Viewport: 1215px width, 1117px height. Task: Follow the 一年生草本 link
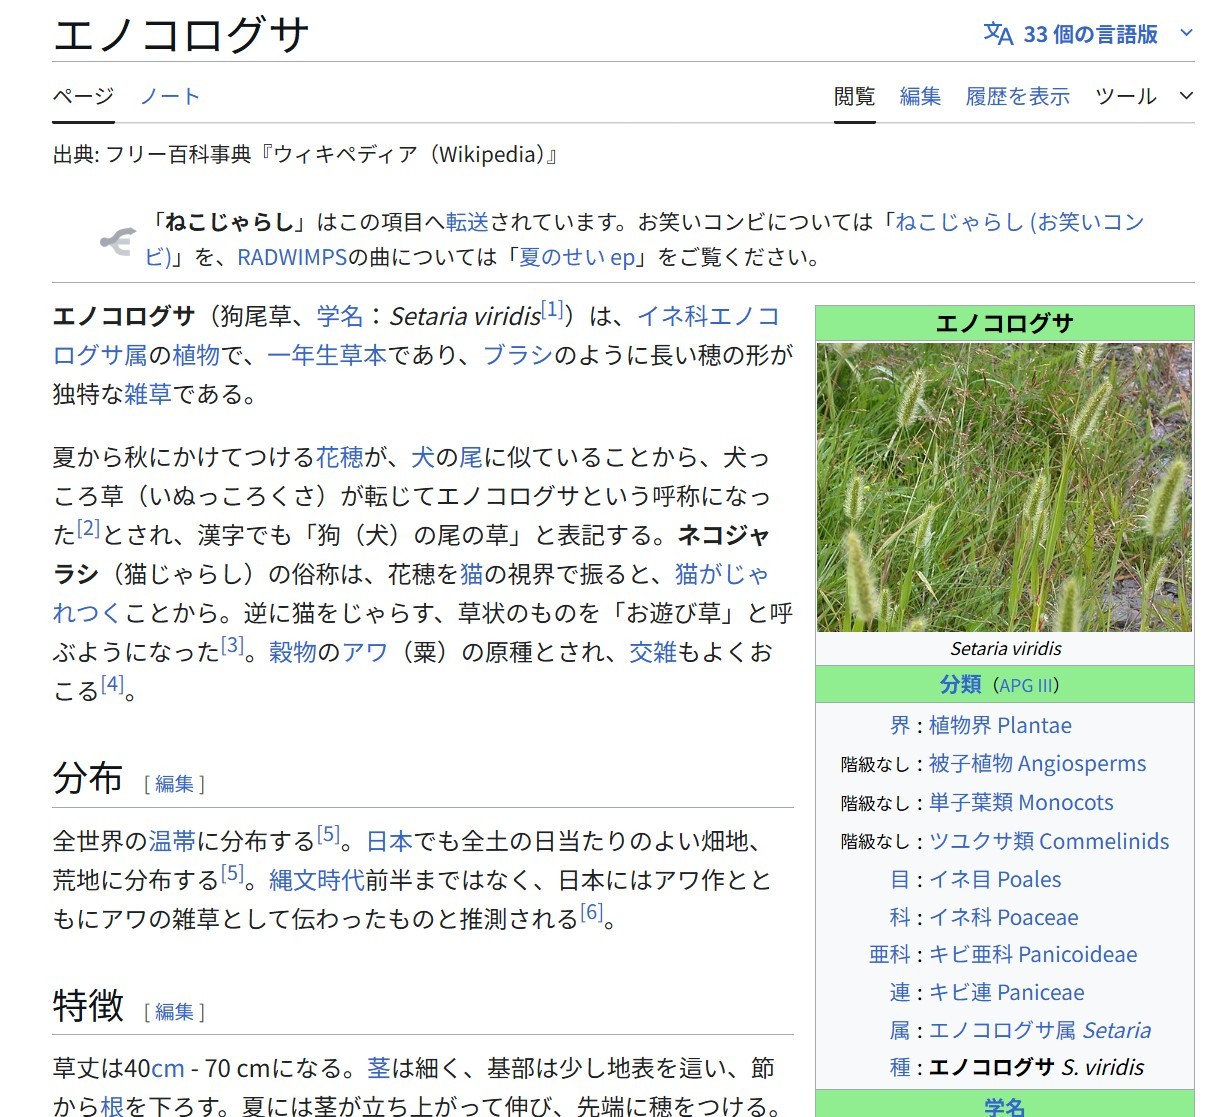point(327,355)
